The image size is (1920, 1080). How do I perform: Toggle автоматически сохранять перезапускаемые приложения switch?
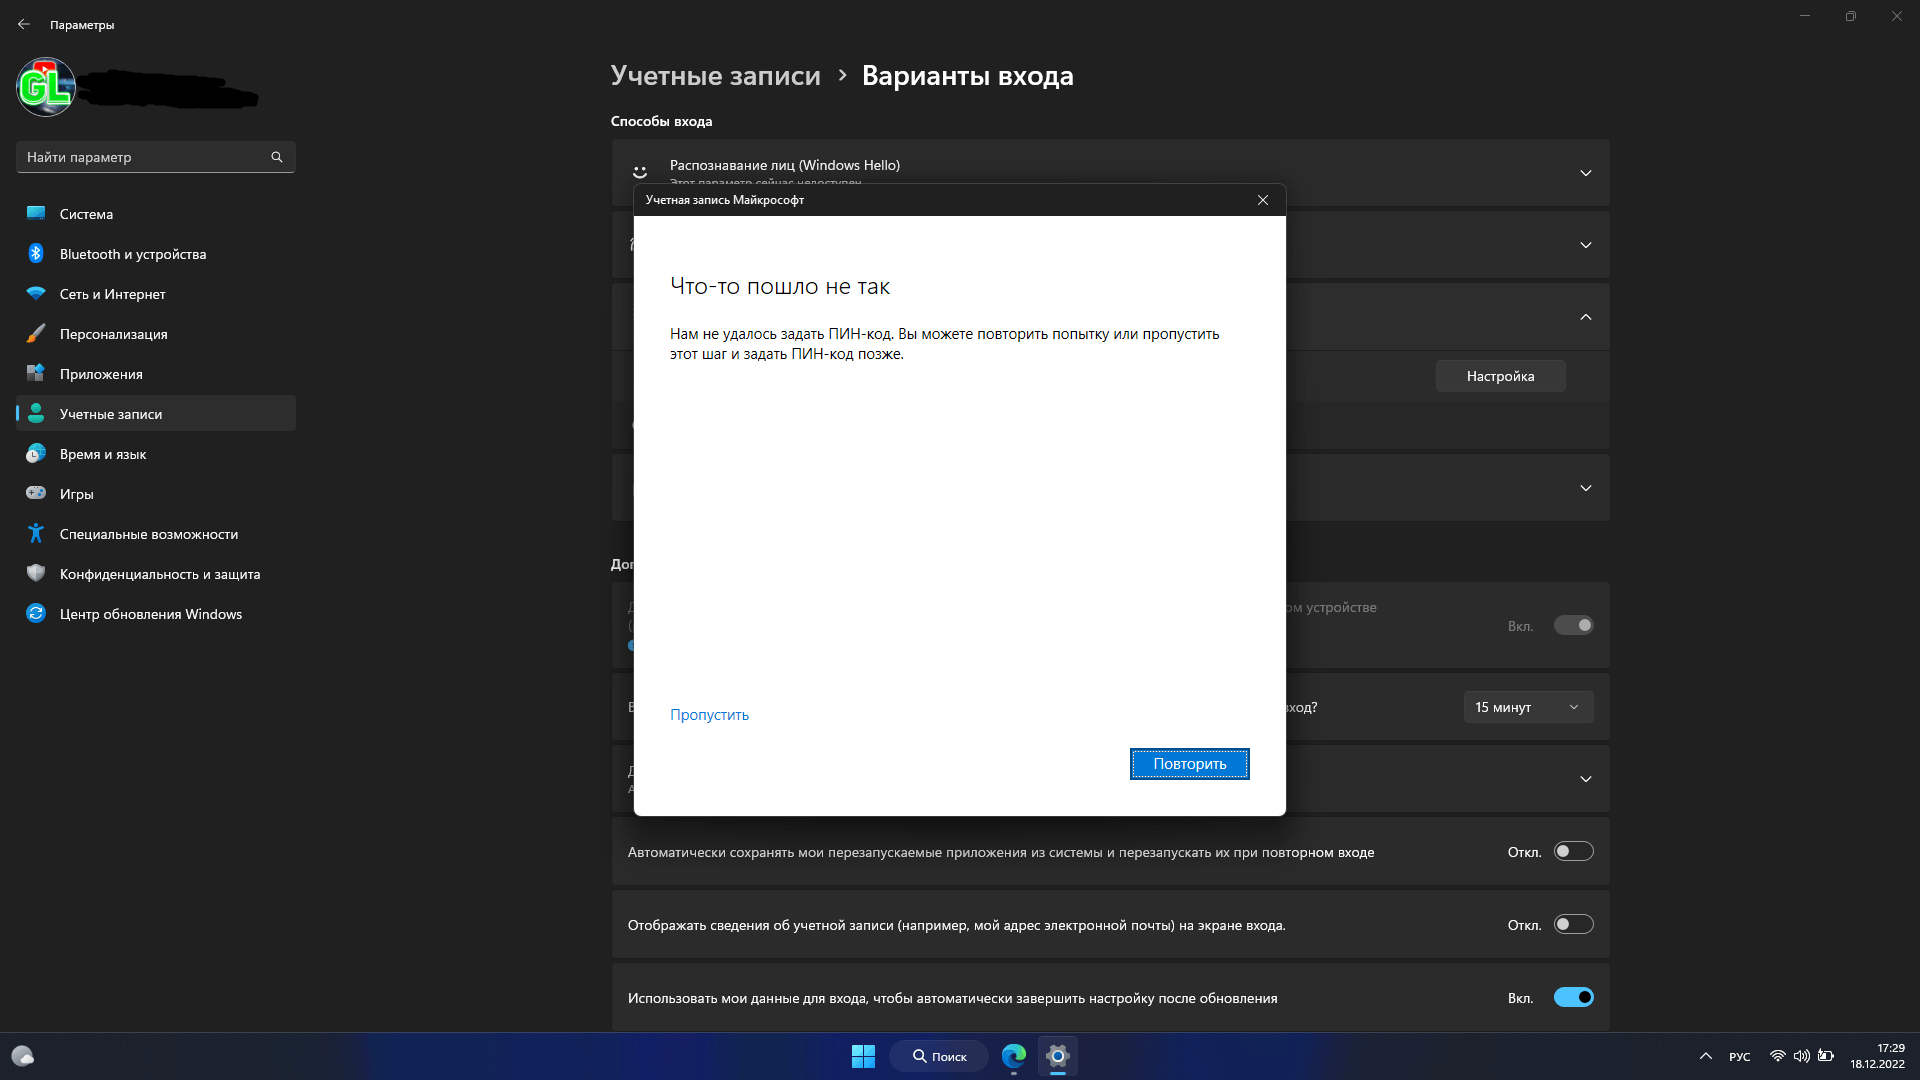(x=1572, y=851)
